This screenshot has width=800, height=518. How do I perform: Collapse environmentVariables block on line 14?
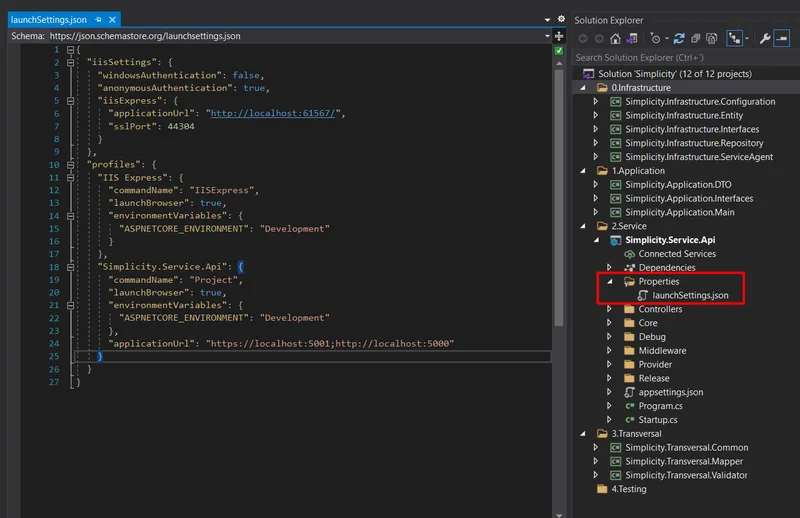(x=70, y=216)
